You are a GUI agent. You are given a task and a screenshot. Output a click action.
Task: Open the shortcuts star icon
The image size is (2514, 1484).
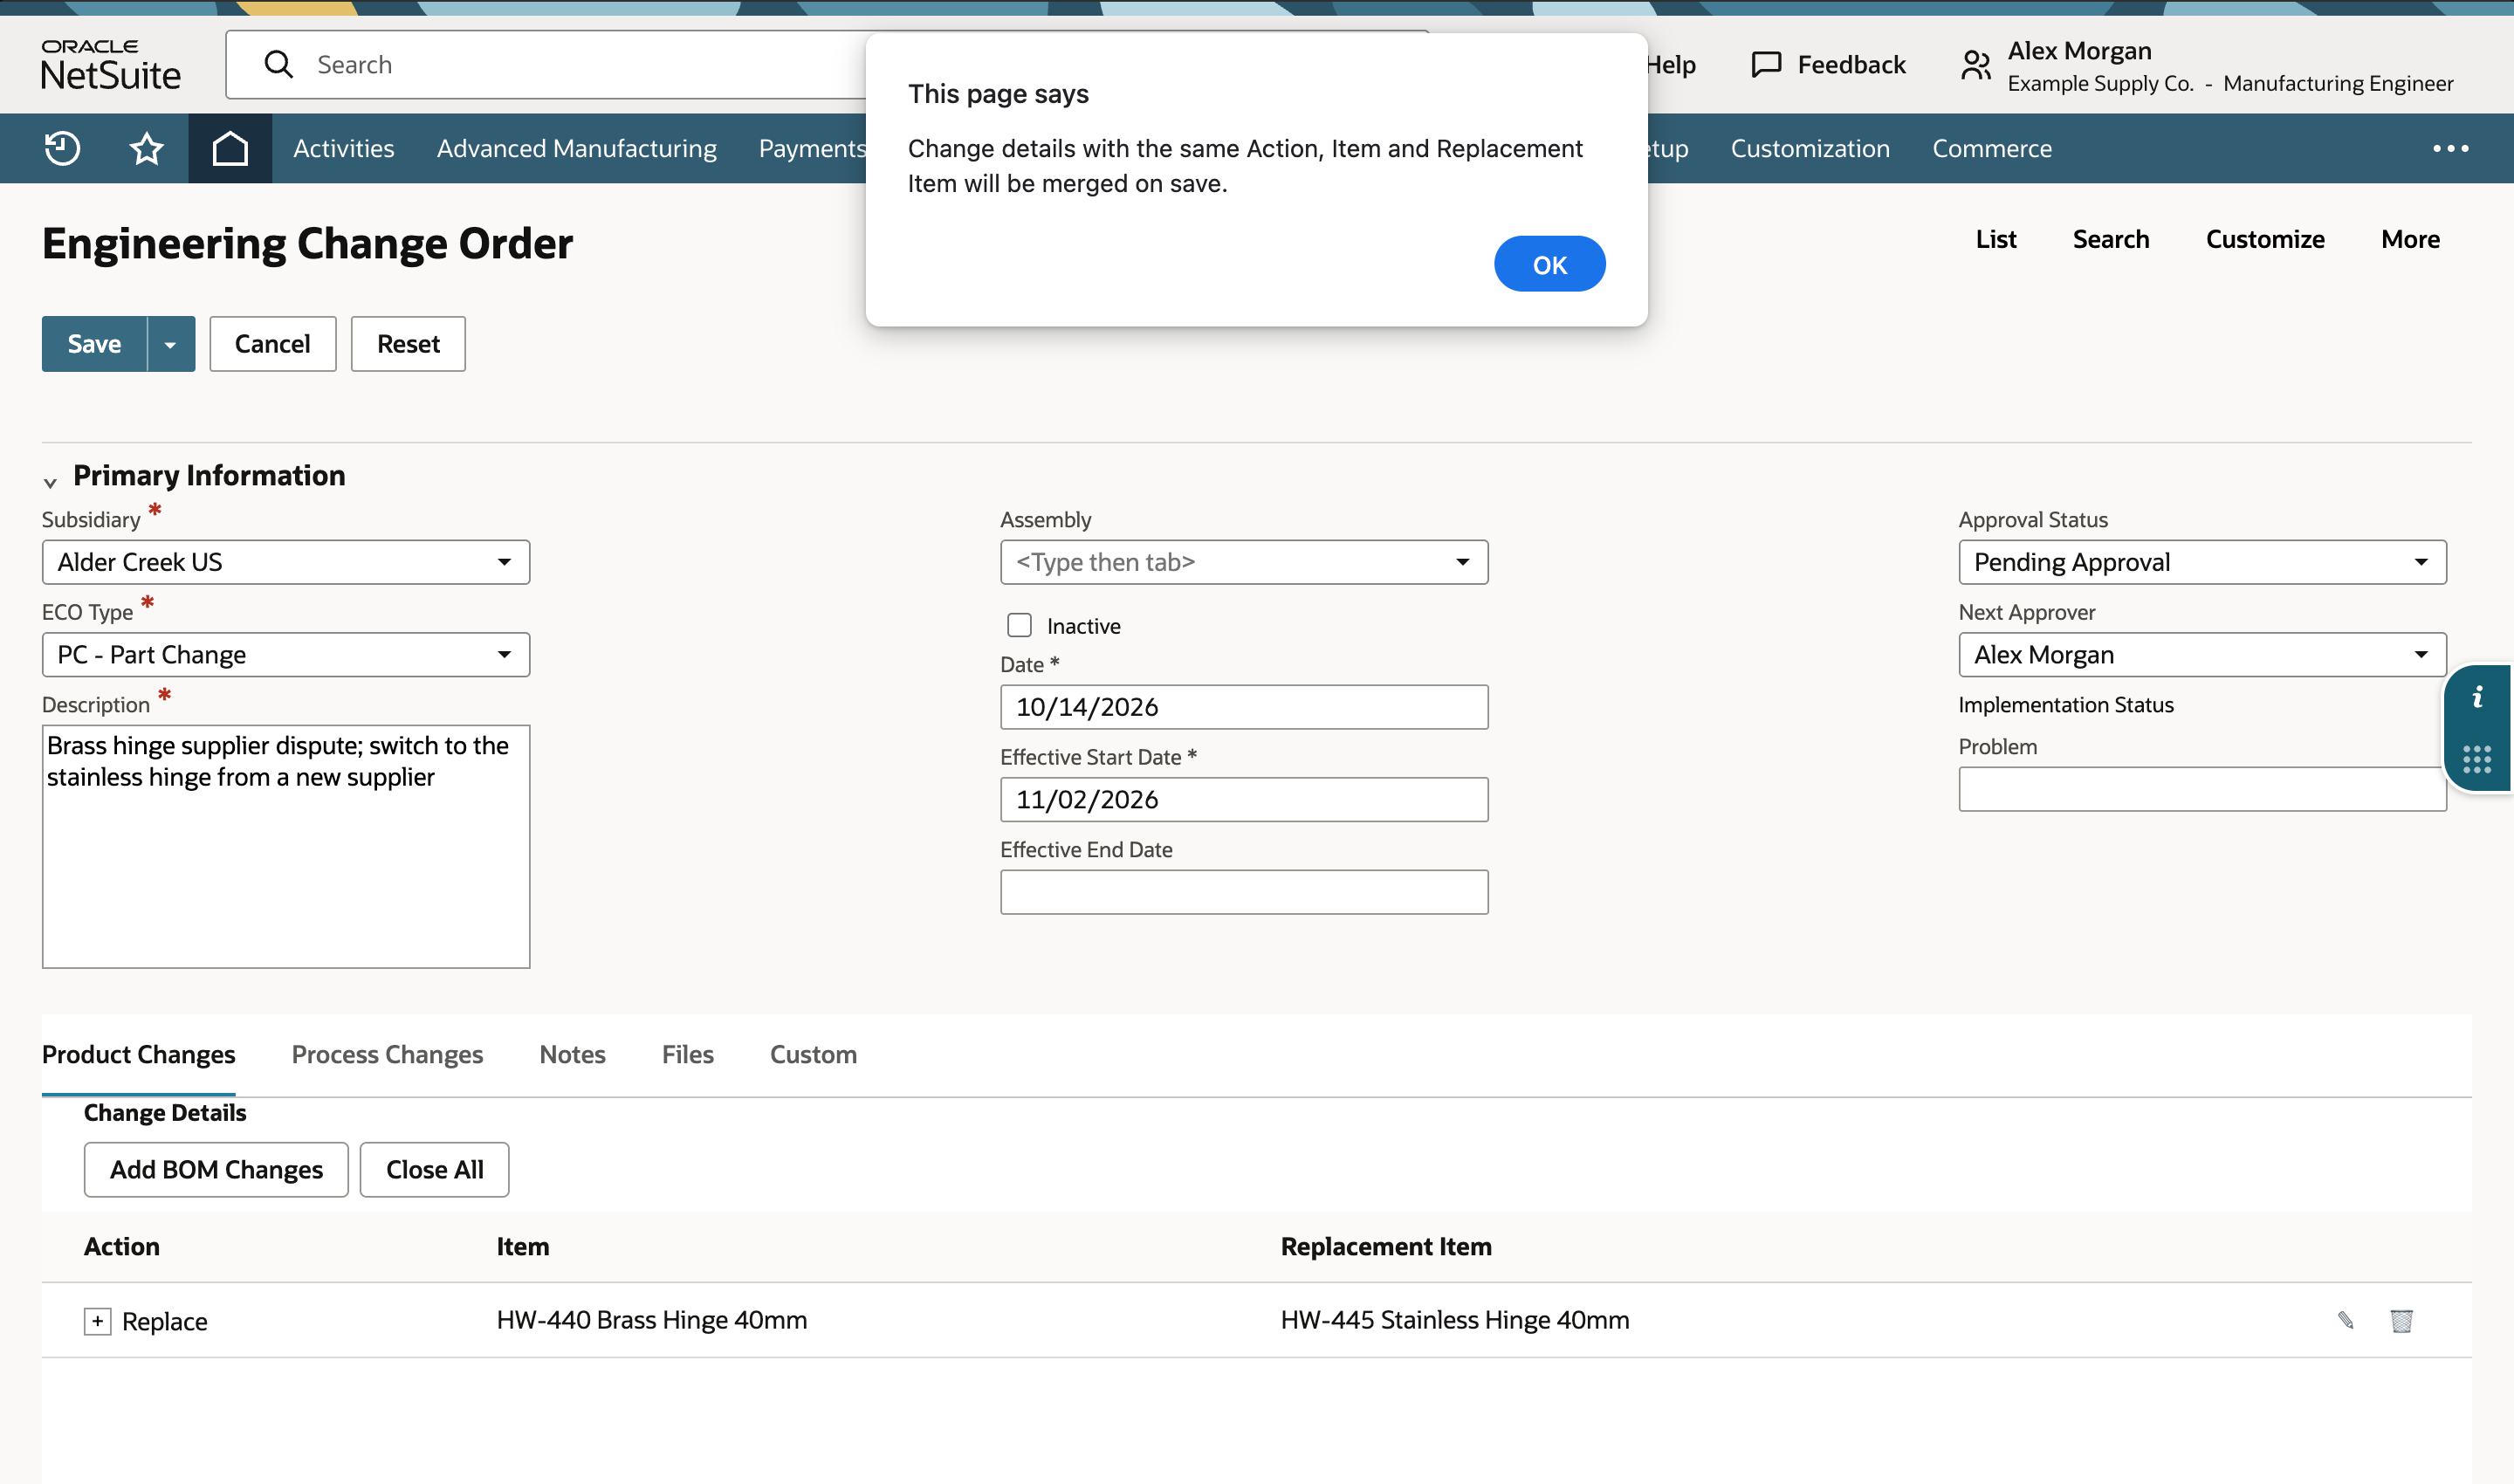(x=146, y=148)
